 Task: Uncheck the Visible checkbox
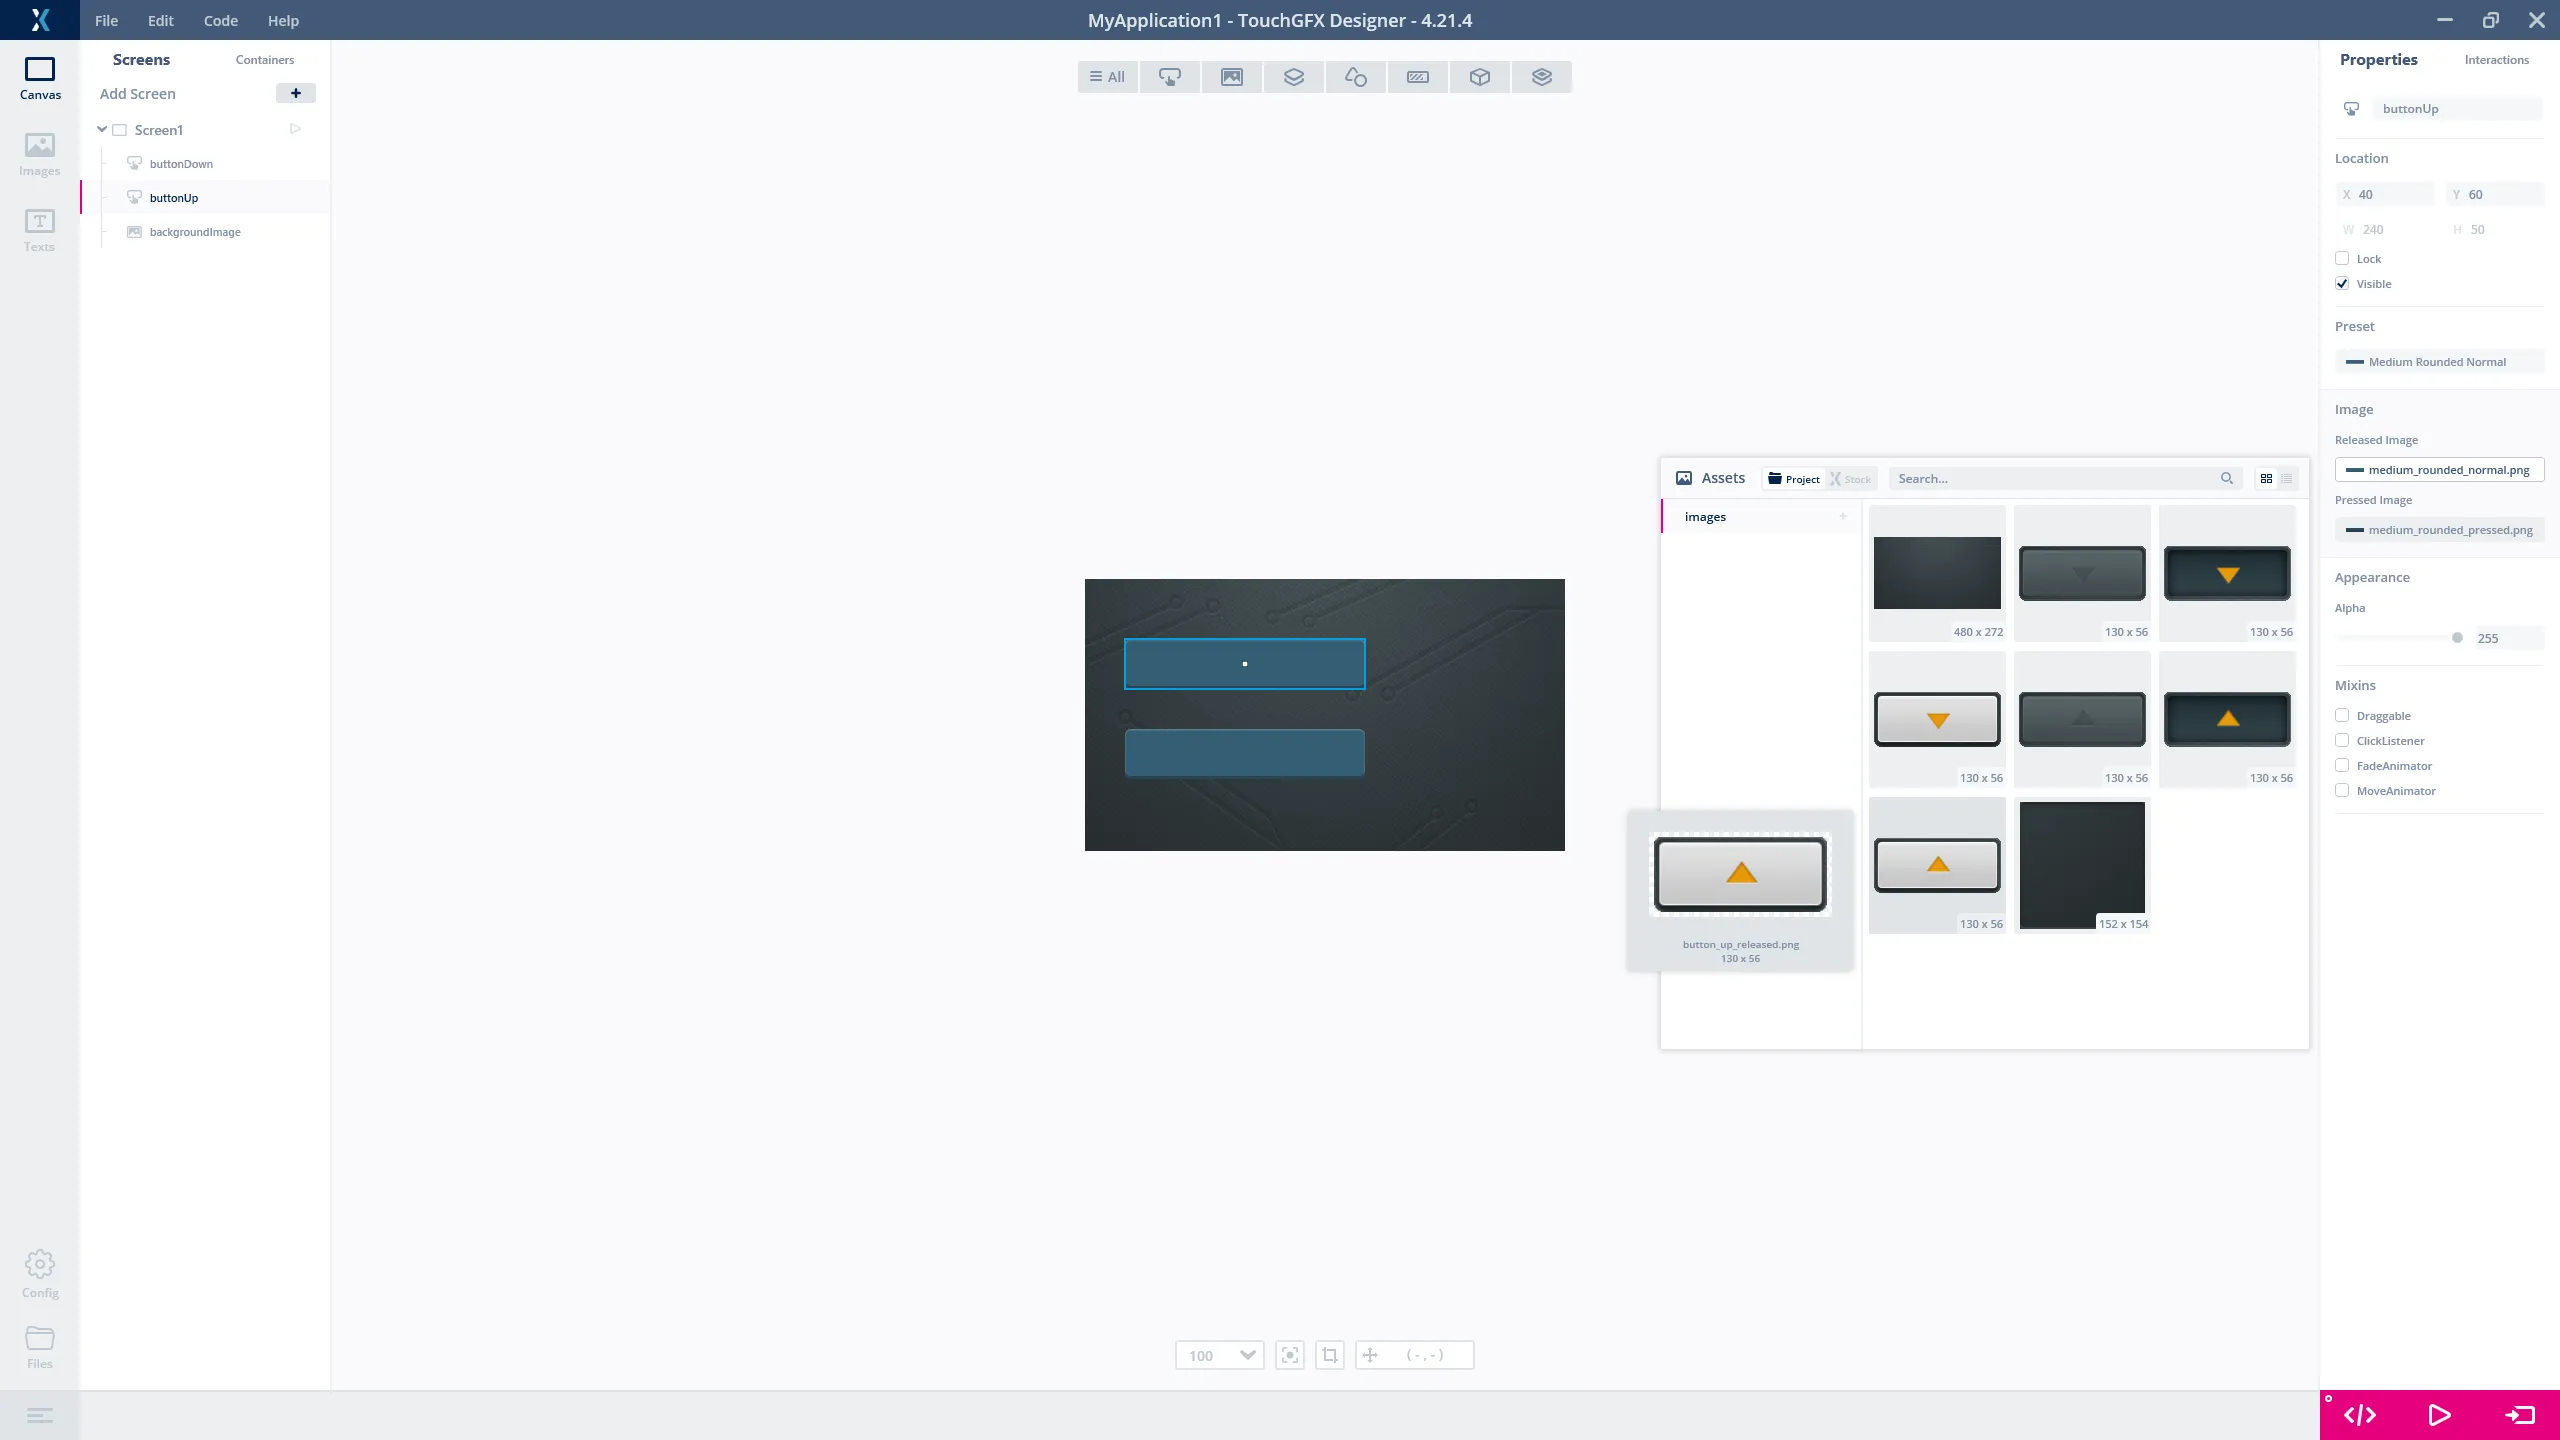coord(2342,284)
